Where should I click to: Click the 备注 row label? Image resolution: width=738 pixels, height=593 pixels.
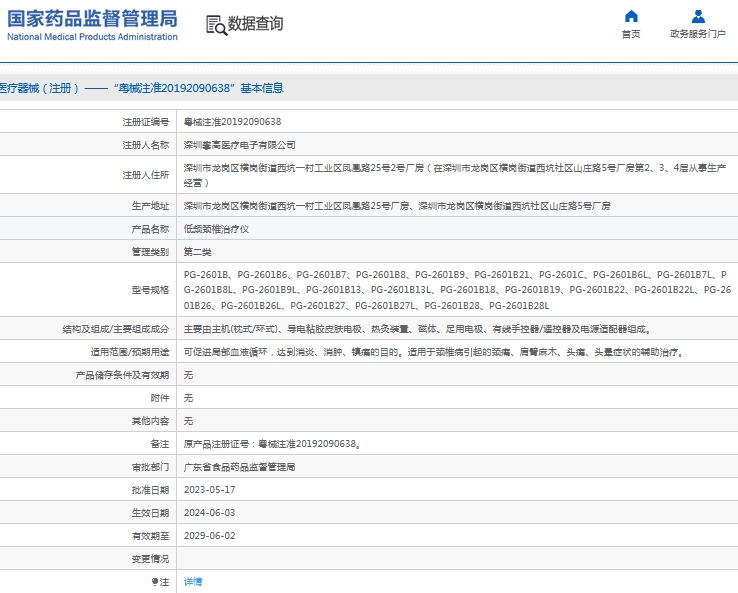point(160,444)
